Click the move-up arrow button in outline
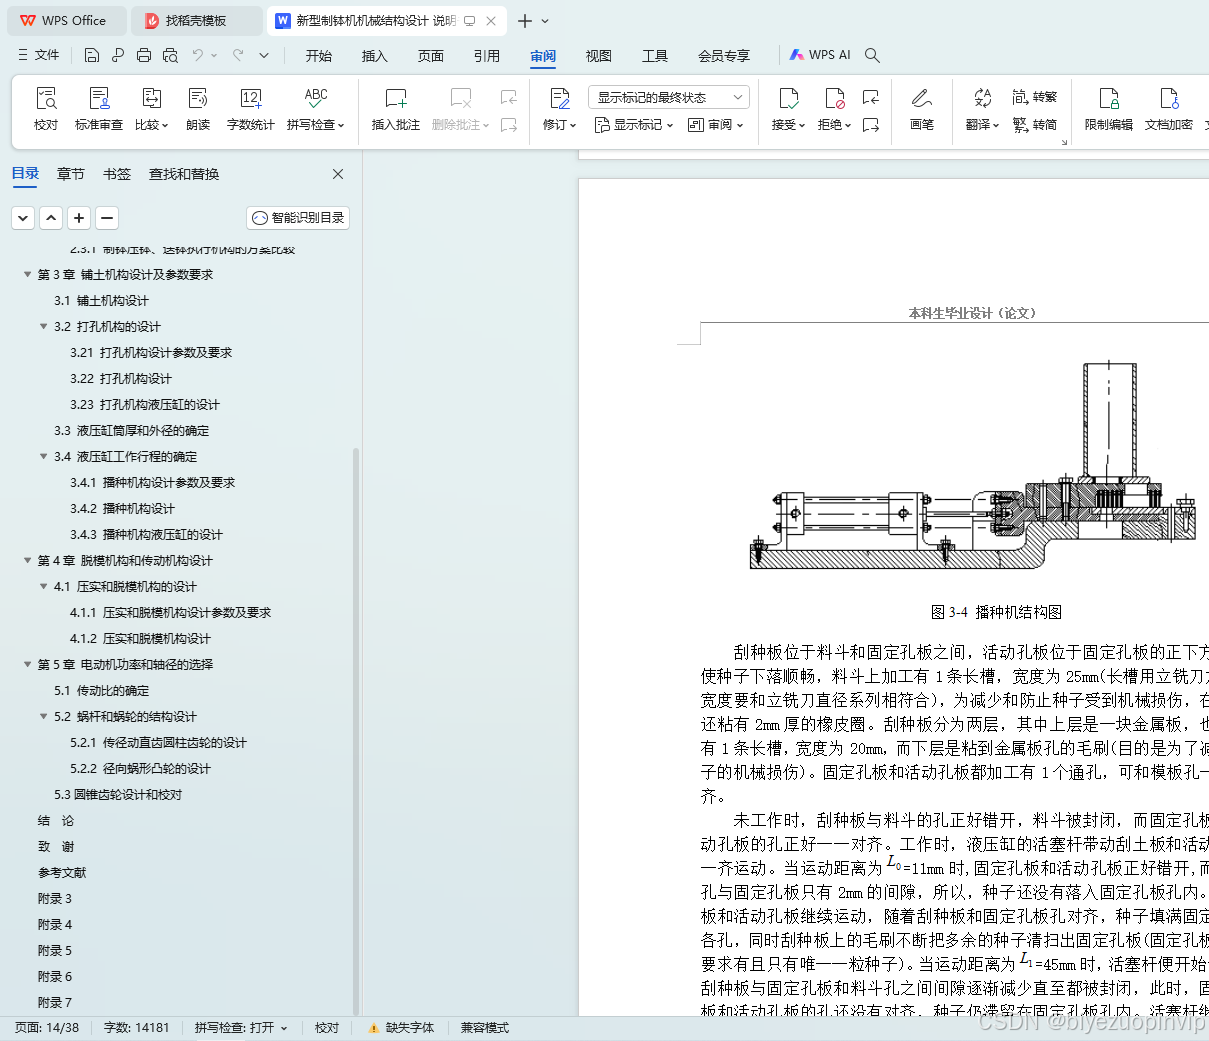This screenshot has height=1041, width=1209. click(51, 217)
